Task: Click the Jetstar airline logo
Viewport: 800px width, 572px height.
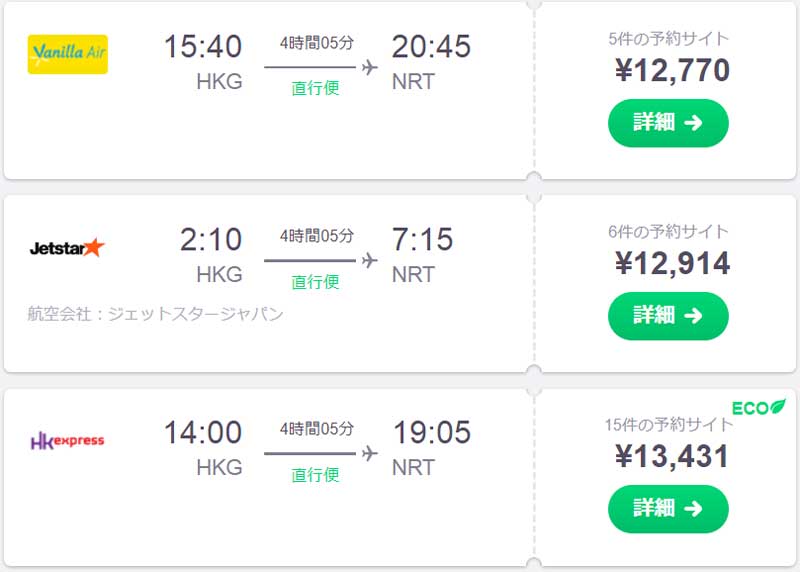Action: (67, 247)
